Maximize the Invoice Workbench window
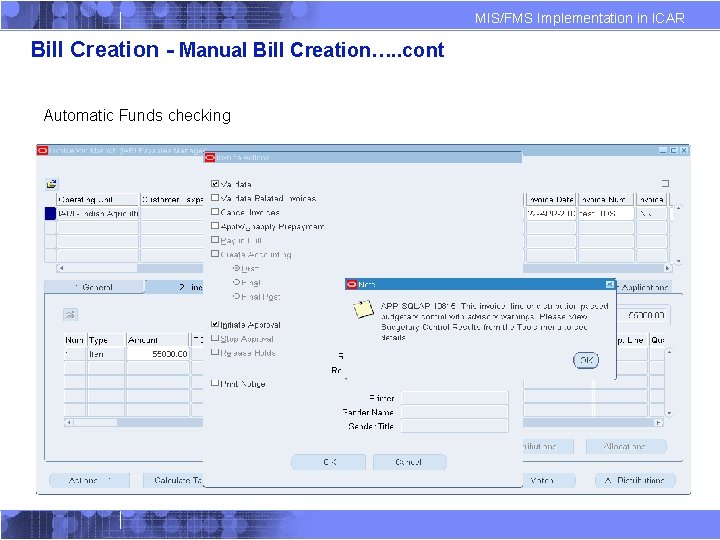Screen dimensions: 720x540 (674, 150)
